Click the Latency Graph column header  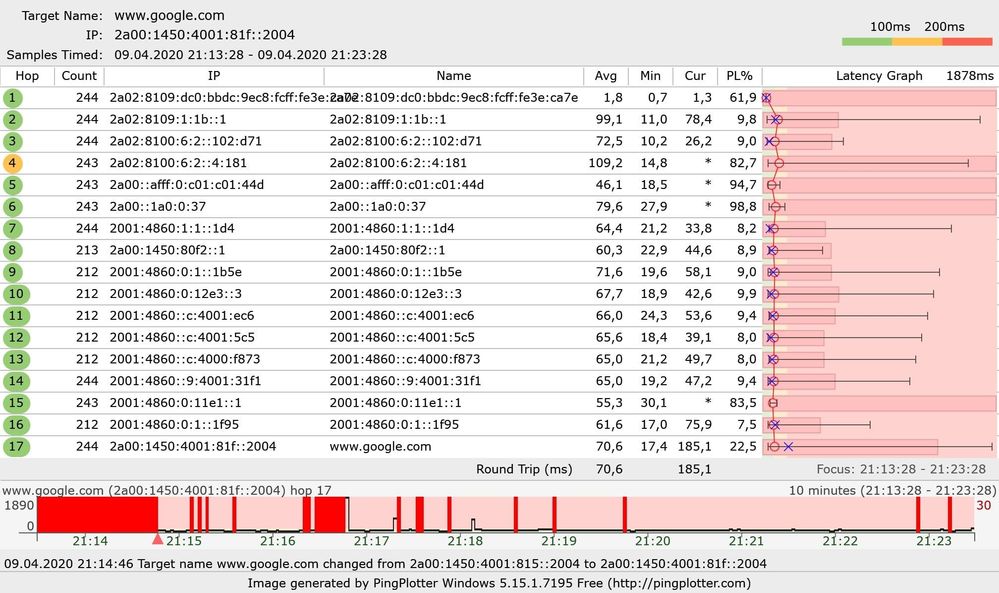(x=879, y=76)
